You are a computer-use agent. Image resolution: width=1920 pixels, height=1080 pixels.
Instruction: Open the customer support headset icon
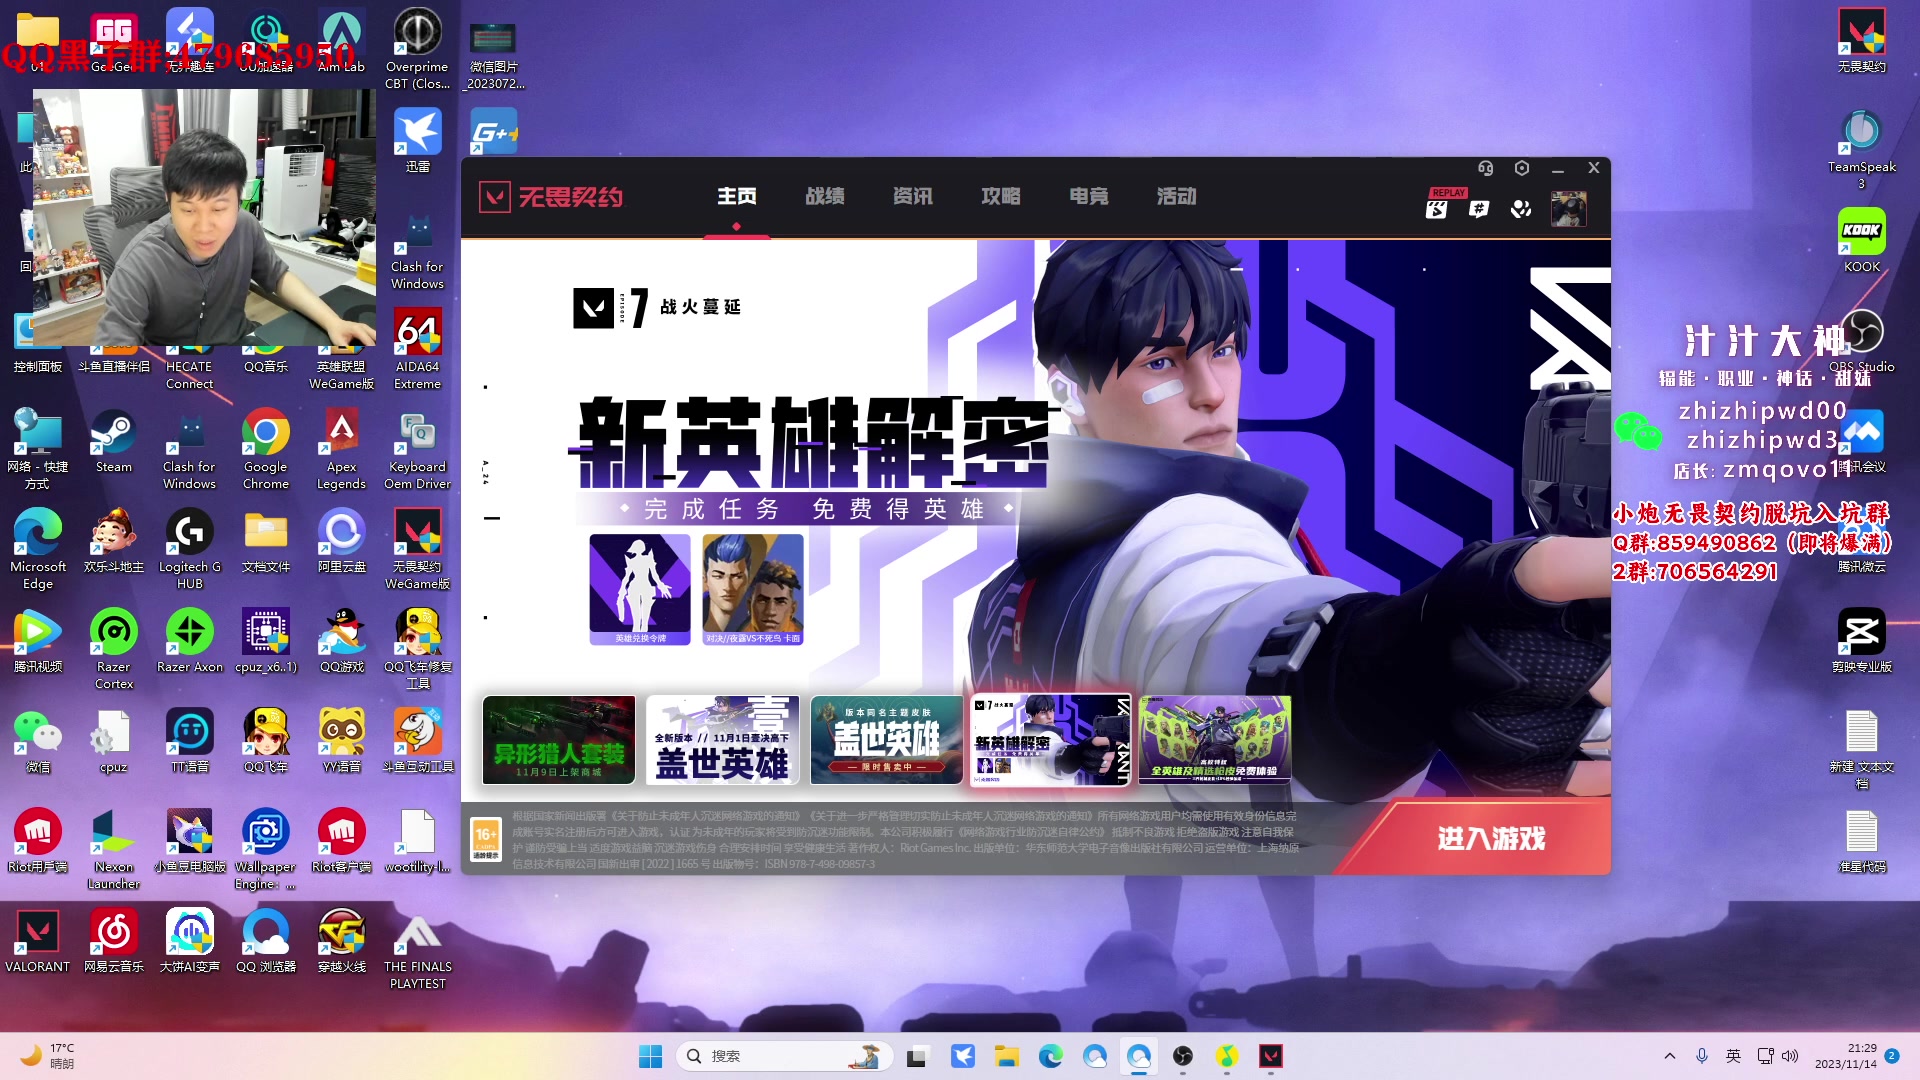click(1485, 168)
